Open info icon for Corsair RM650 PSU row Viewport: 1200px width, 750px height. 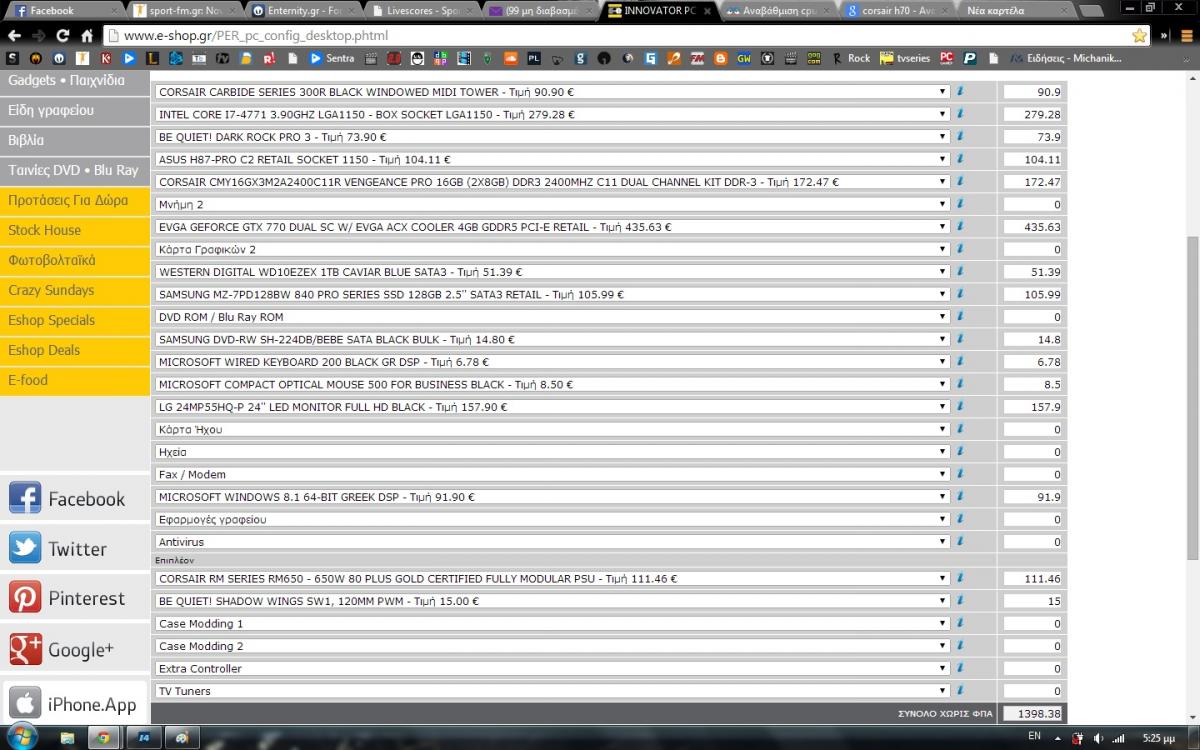point(959,578)
